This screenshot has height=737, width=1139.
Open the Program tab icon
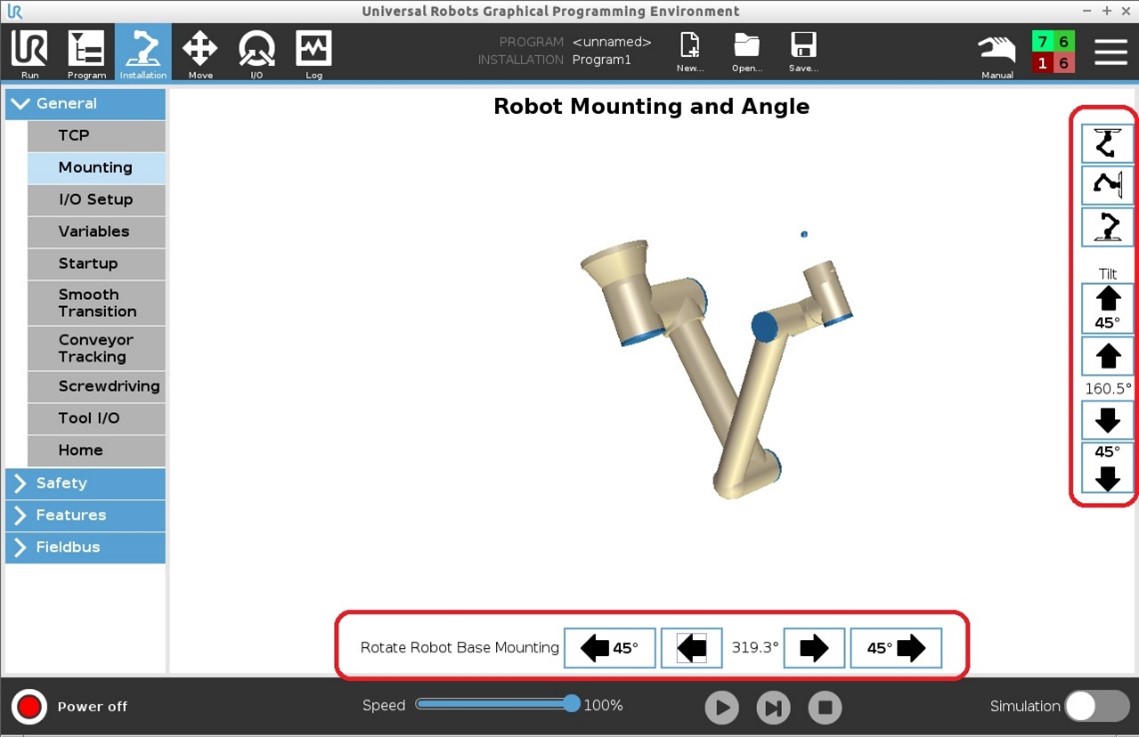click(x=86, y=52)
